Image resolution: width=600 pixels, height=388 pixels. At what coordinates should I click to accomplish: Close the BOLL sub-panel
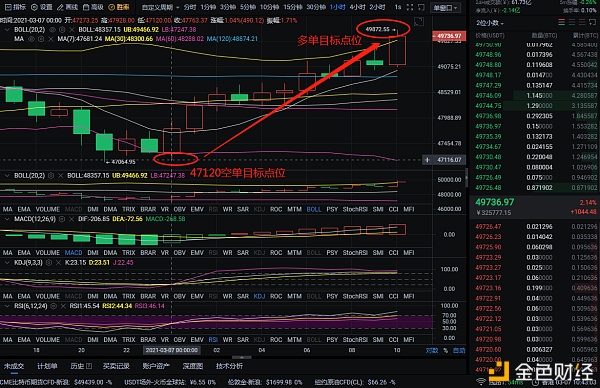point(60,175)
